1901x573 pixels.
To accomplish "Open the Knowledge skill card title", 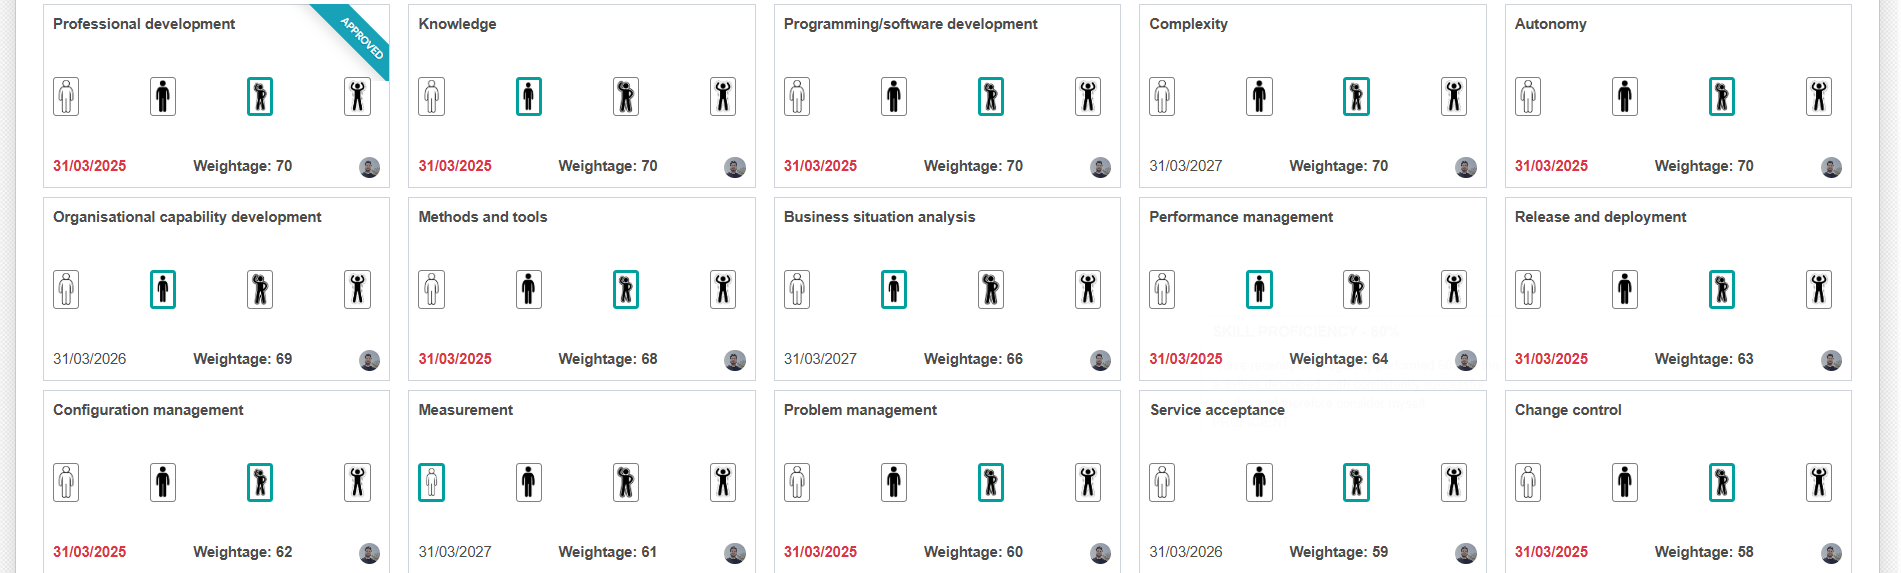I will [457, 24].
